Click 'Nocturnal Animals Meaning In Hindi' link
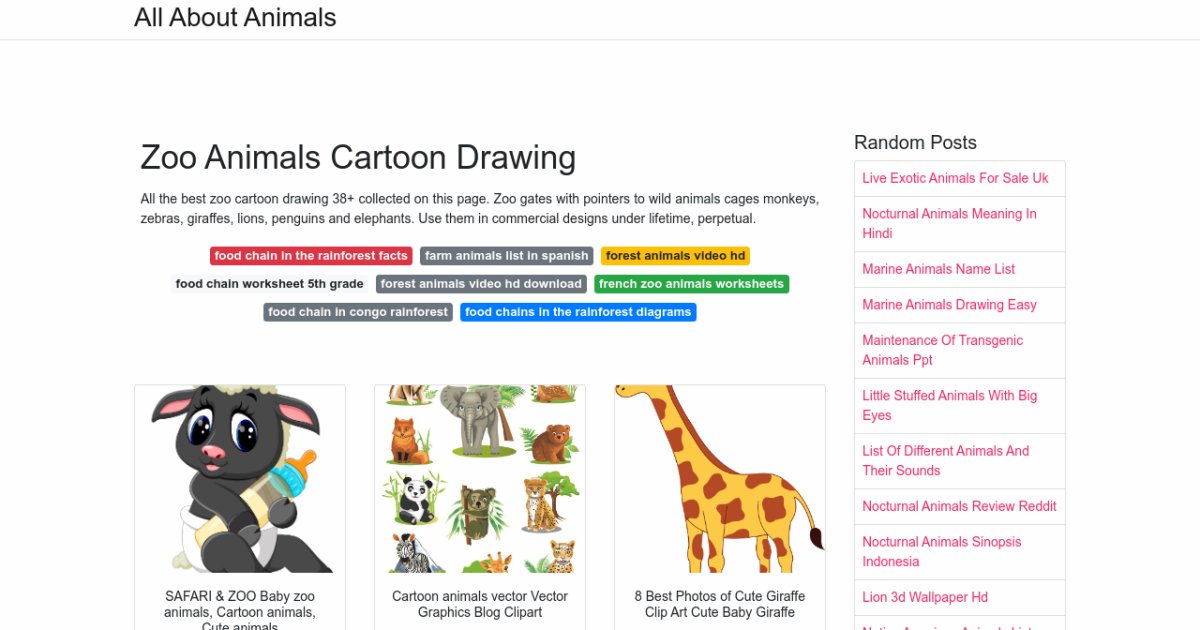This screenshot has width=1200, height=630. pyautogui.click(x=949, y=223)
